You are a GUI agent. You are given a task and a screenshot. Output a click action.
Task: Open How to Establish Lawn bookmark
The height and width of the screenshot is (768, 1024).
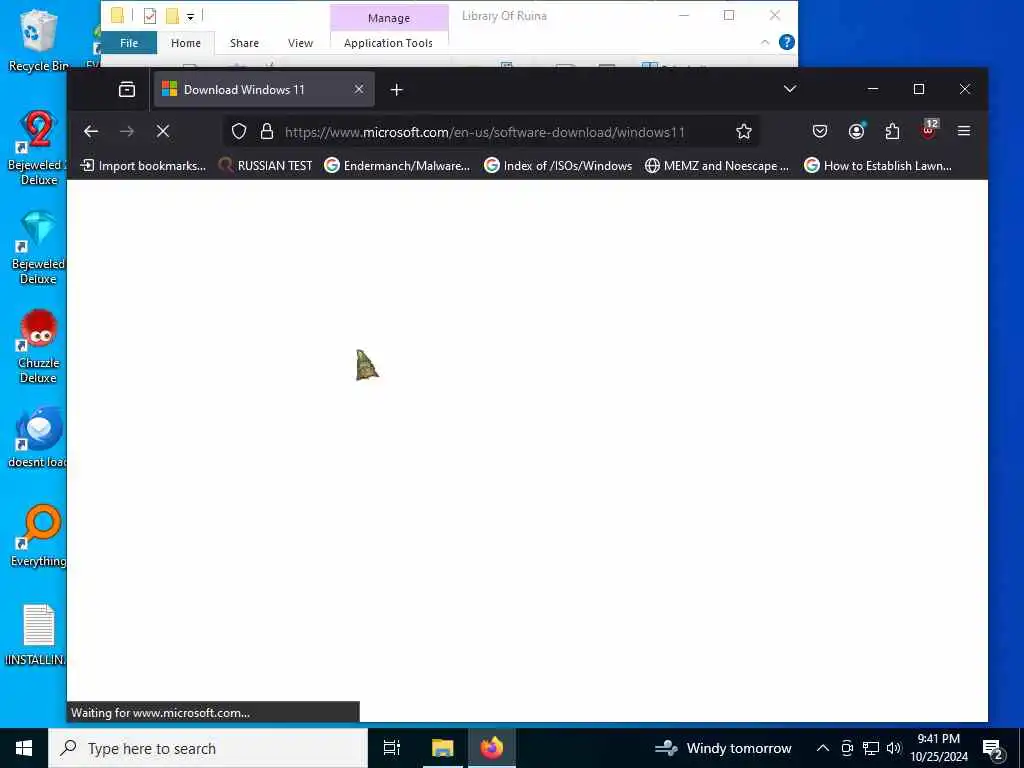click(x=878, y=166)
